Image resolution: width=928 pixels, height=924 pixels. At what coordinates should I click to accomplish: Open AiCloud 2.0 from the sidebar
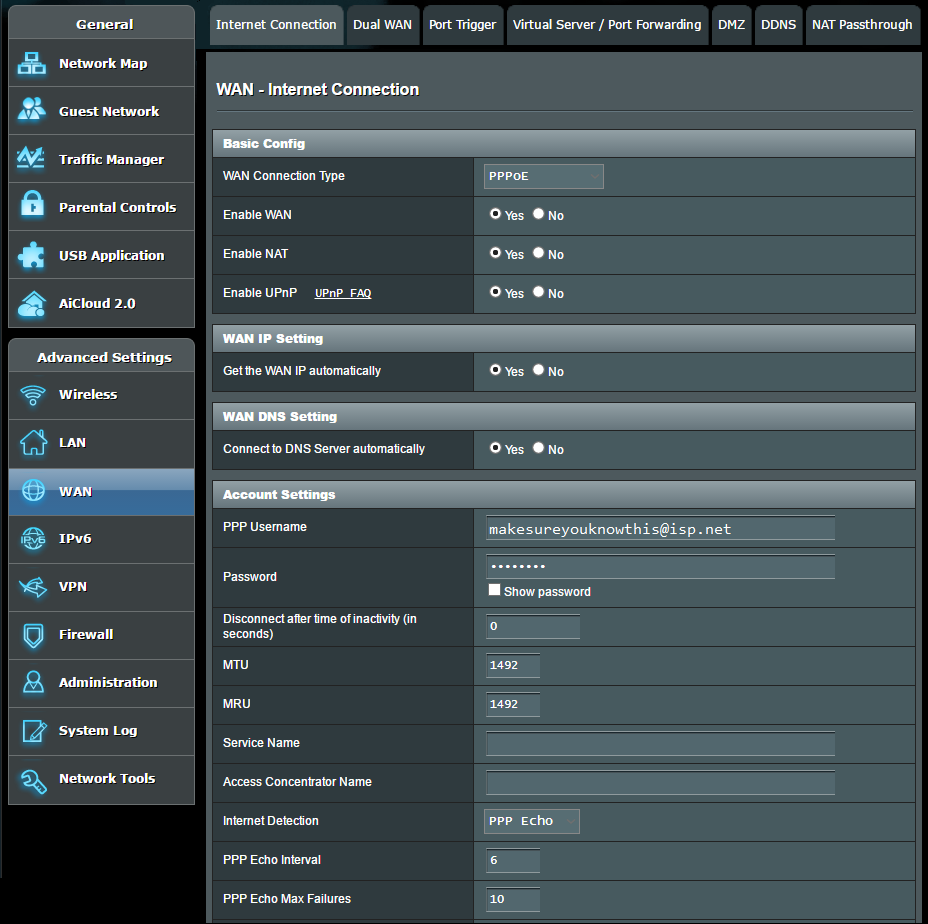click(x=101, y=303)
